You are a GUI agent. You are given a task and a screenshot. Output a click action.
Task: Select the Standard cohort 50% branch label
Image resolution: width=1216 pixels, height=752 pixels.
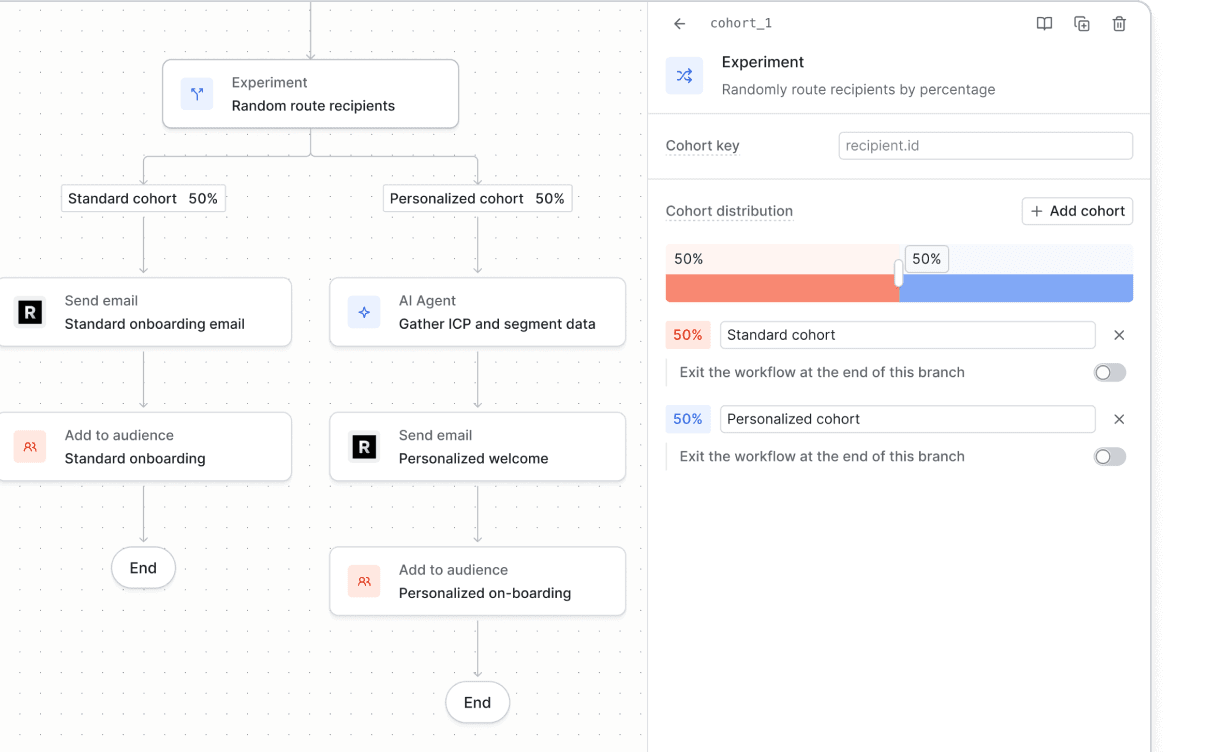(143, 199)
